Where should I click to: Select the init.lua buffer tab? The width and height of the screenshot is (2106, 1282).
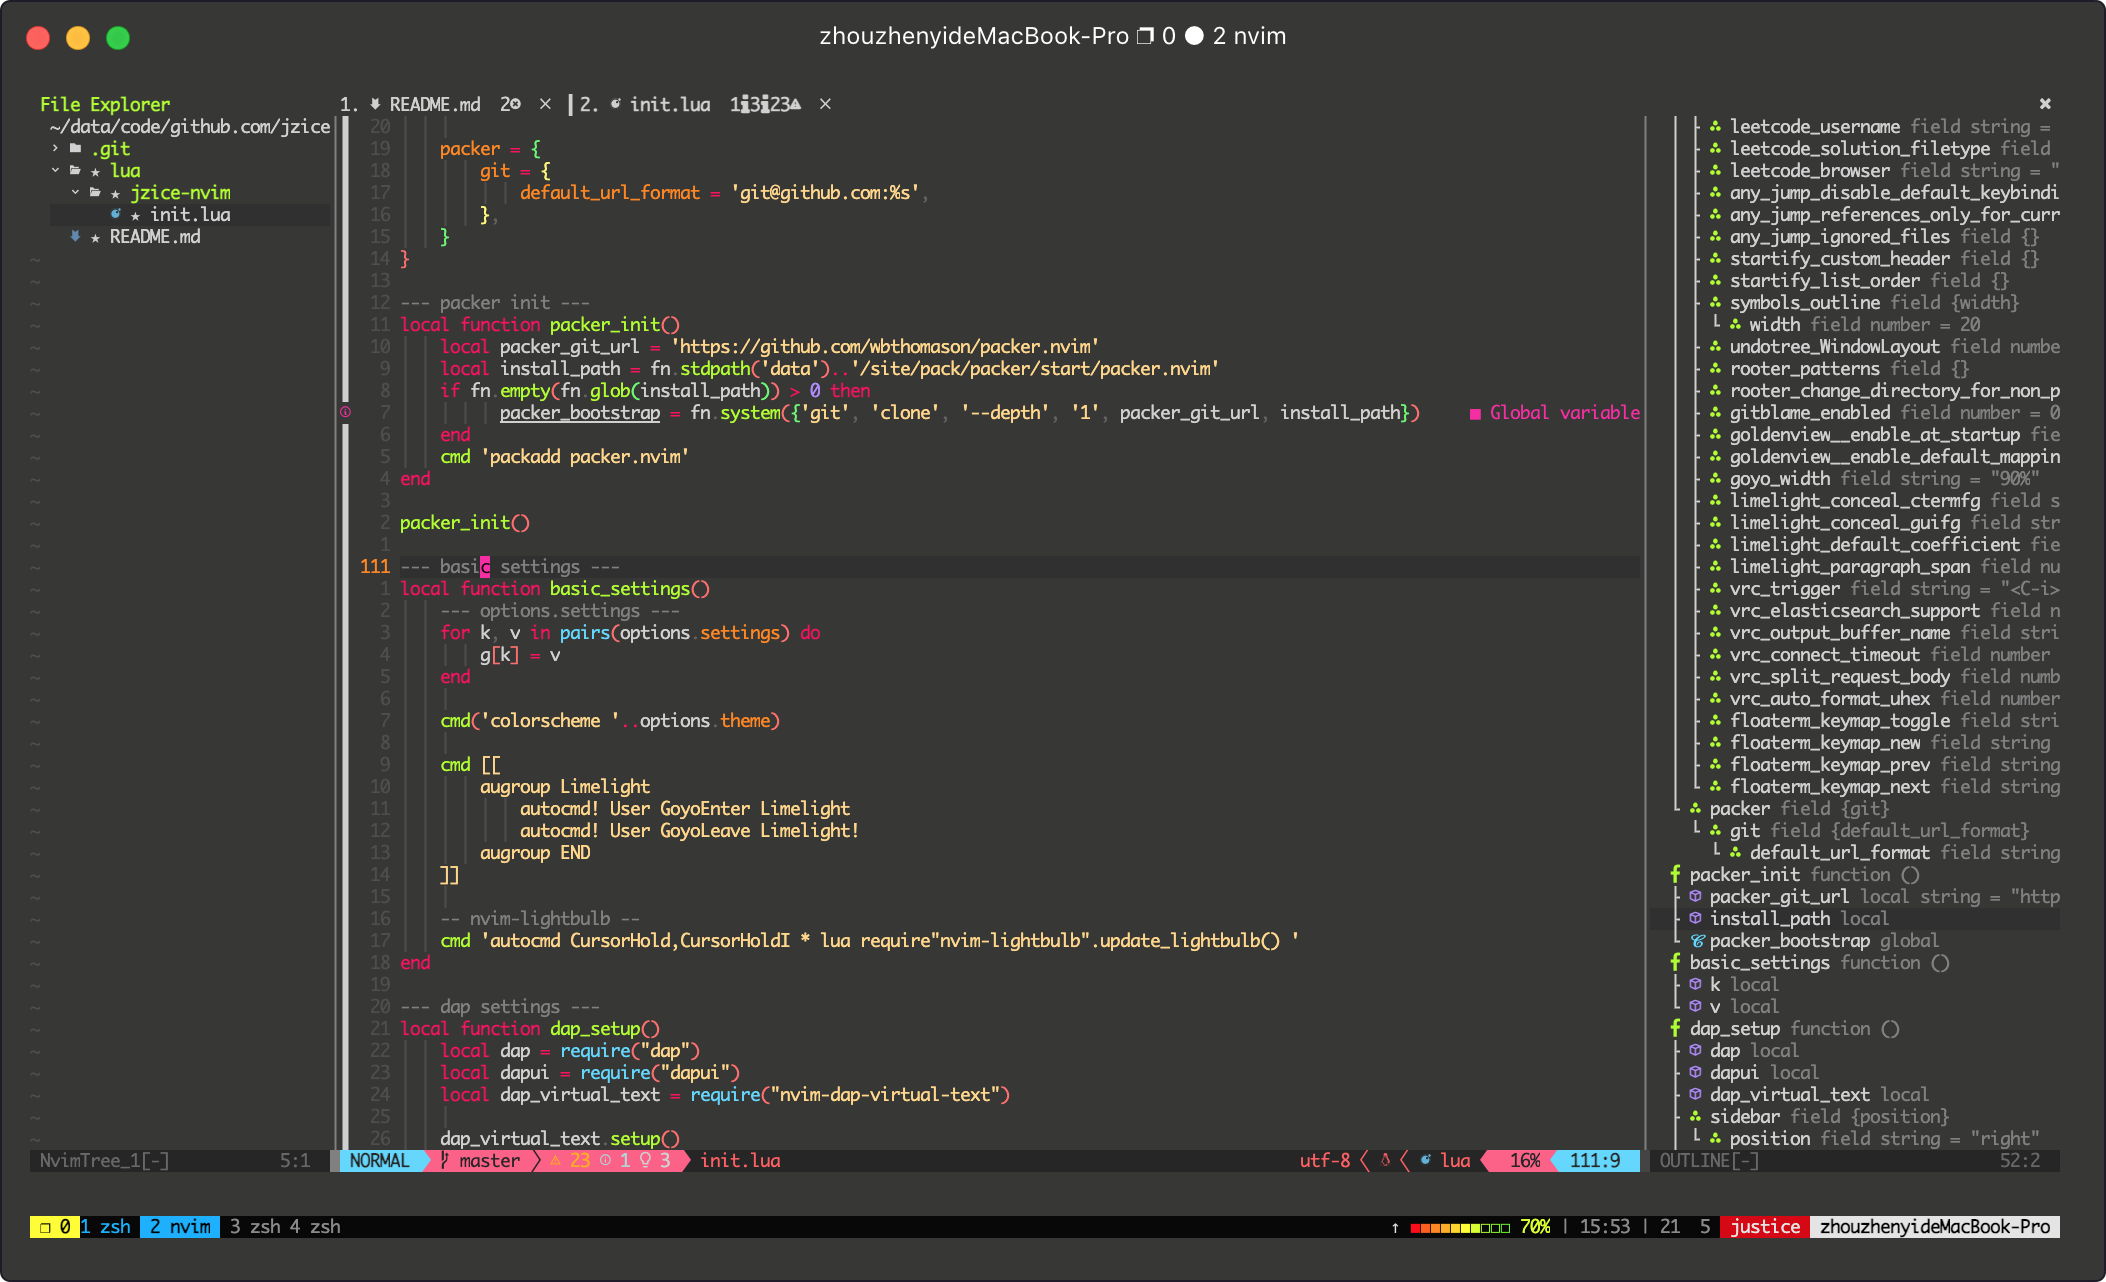click(669, 104)
